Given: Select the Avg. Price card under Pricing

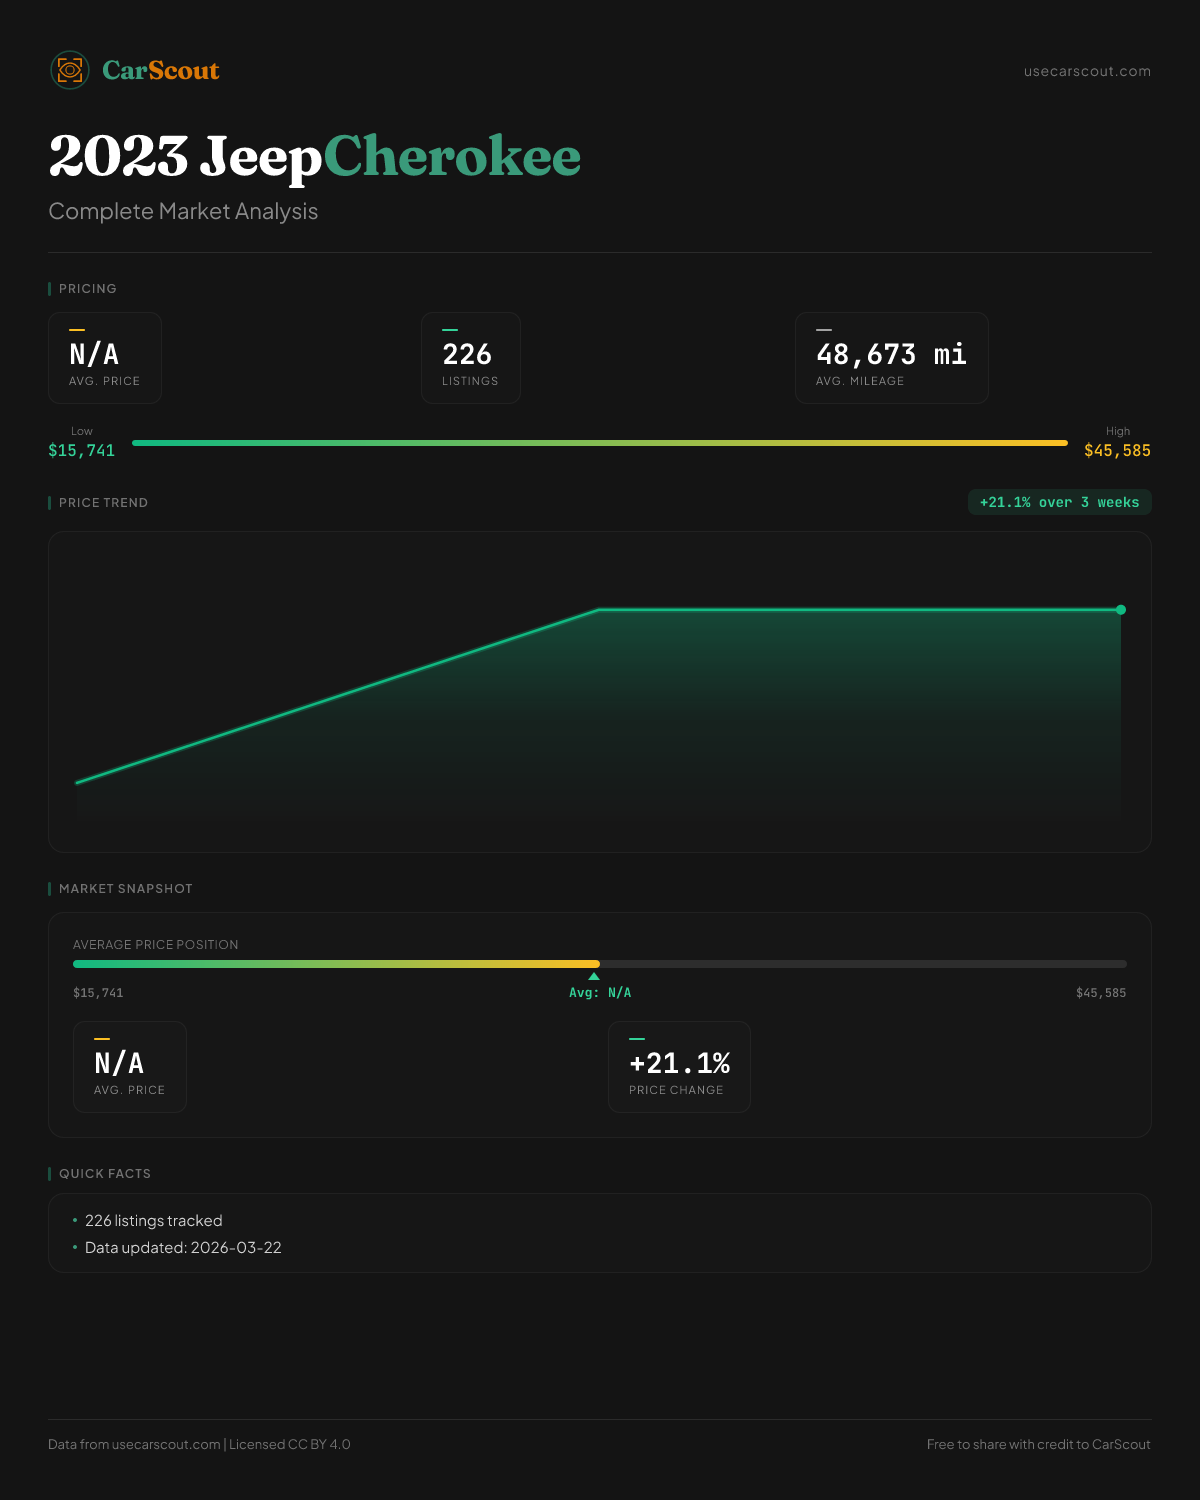Looking at the screenshot, I should (x=105, y=358).
